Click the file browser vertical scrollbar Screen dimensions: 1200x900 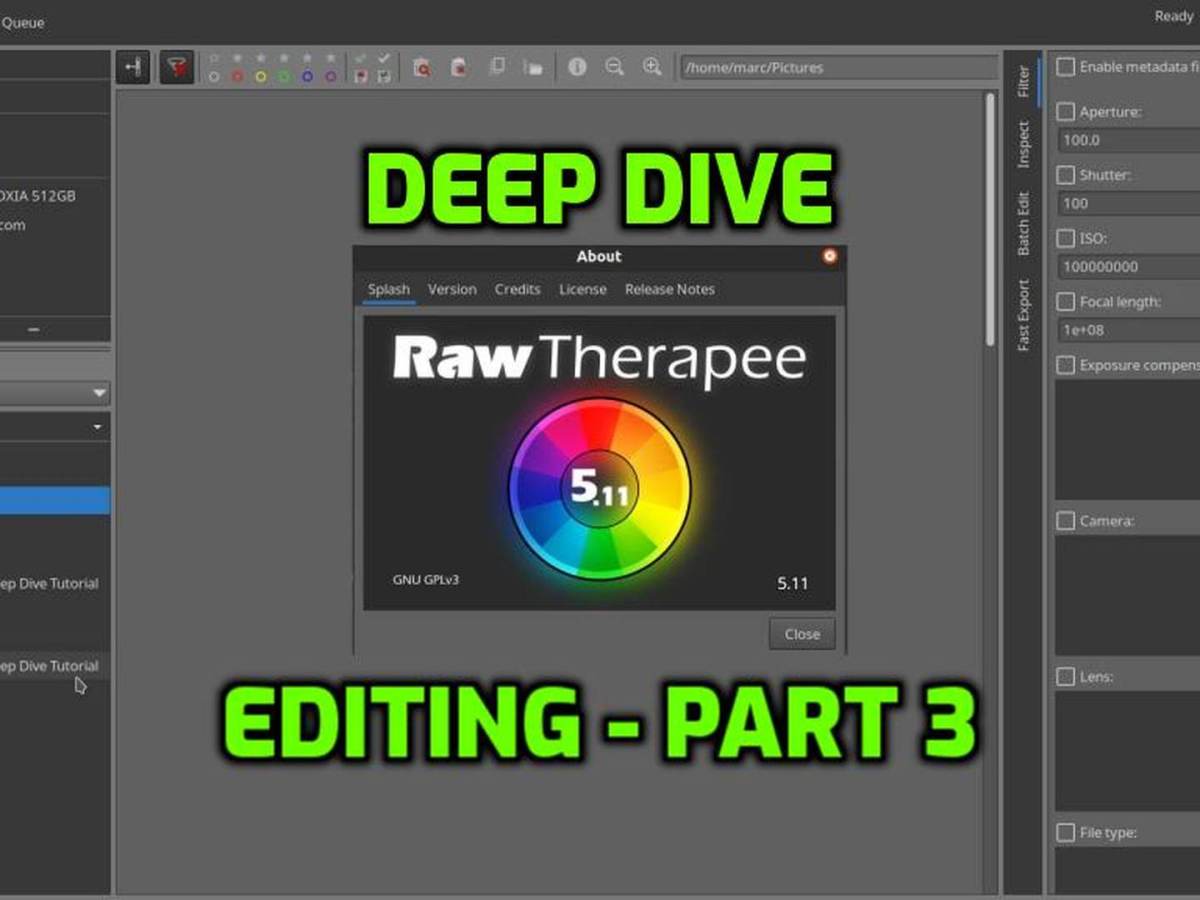pyautogui.click(x=990, y=220)
